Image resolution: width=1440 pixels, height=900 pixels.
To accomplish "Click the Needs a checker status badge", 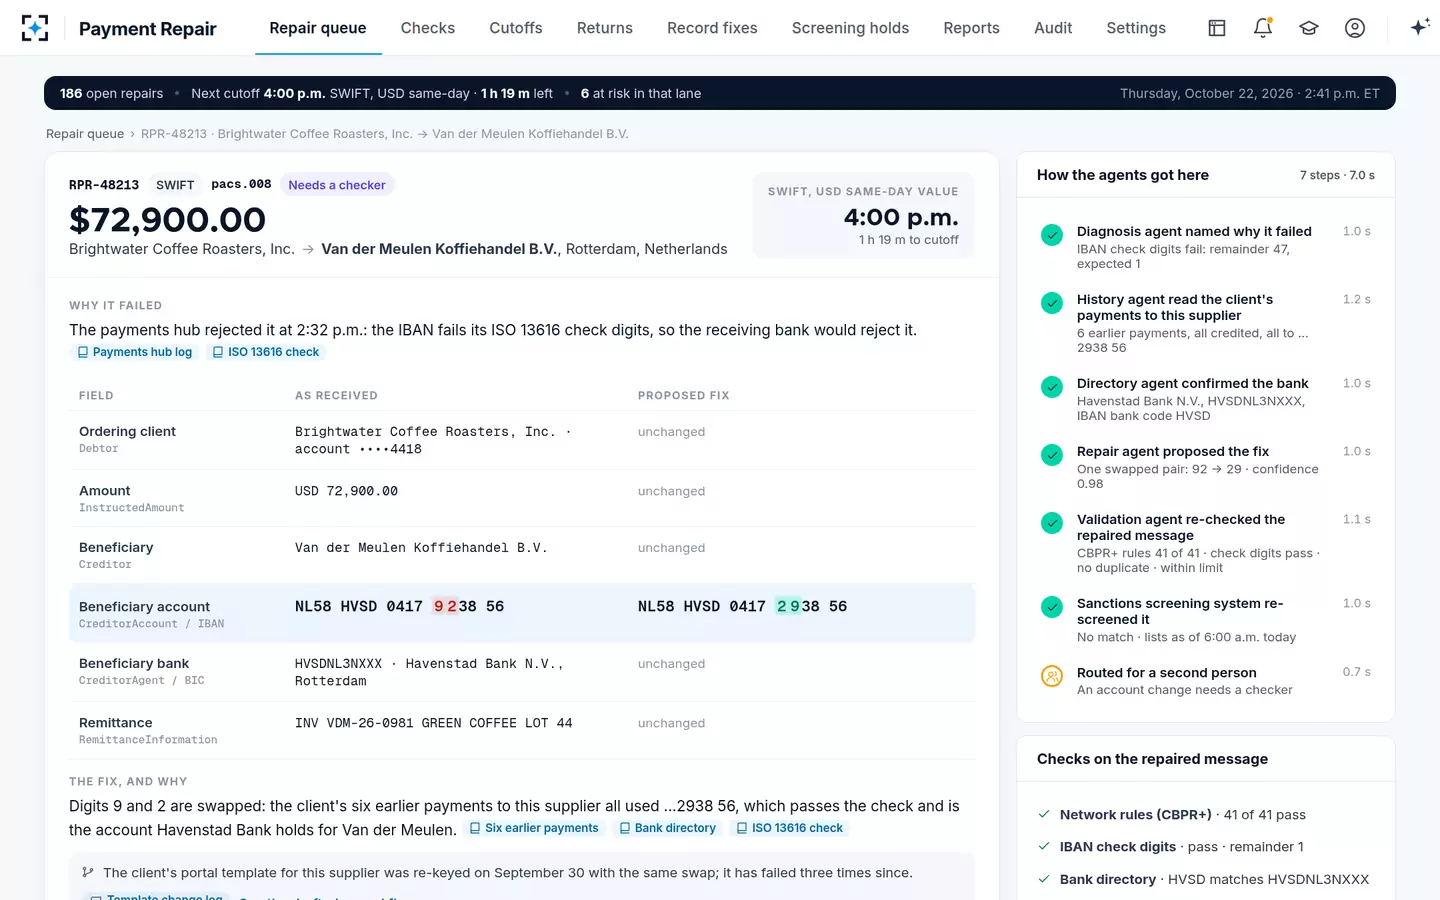I will click(337, 185).
